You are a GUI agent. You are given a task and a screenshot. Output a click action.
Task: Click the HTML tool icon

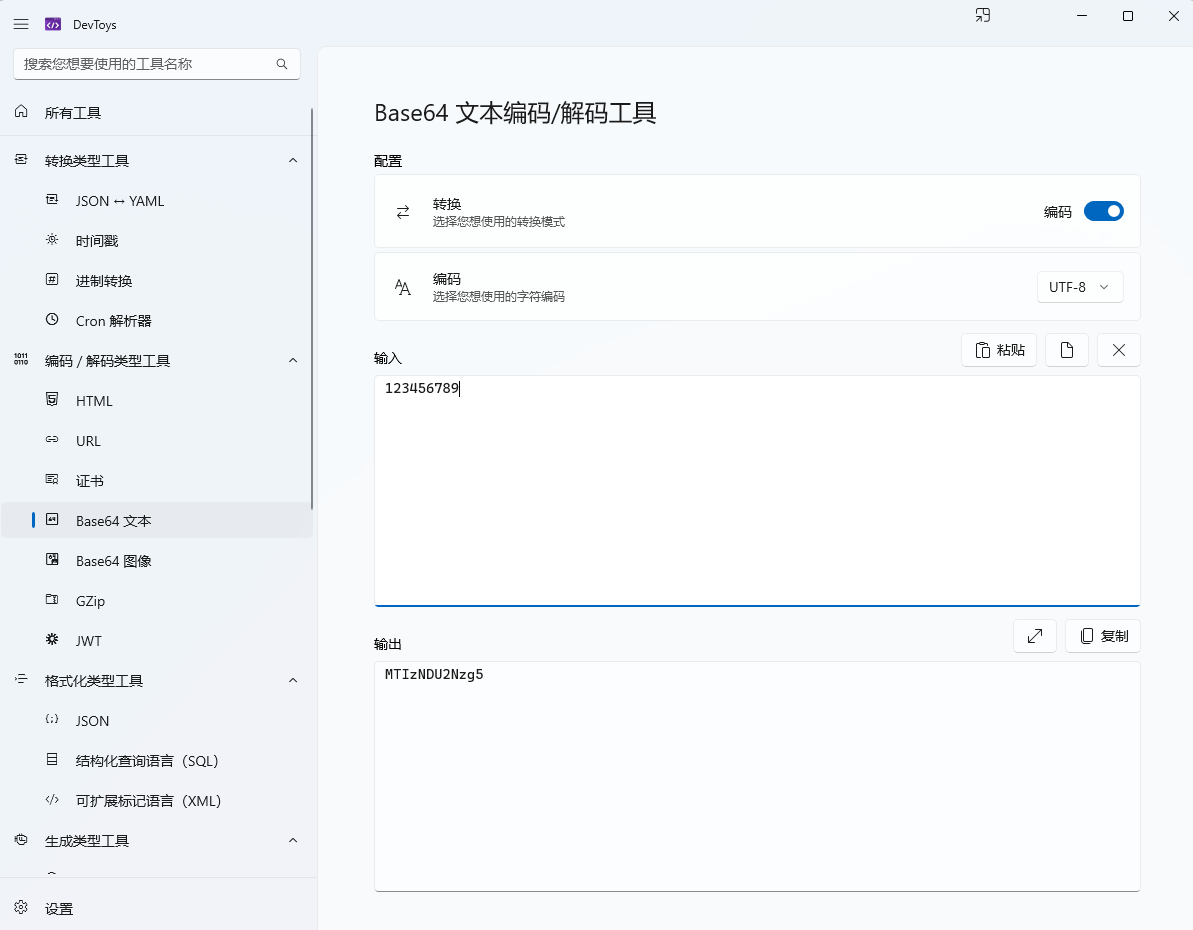52,400
